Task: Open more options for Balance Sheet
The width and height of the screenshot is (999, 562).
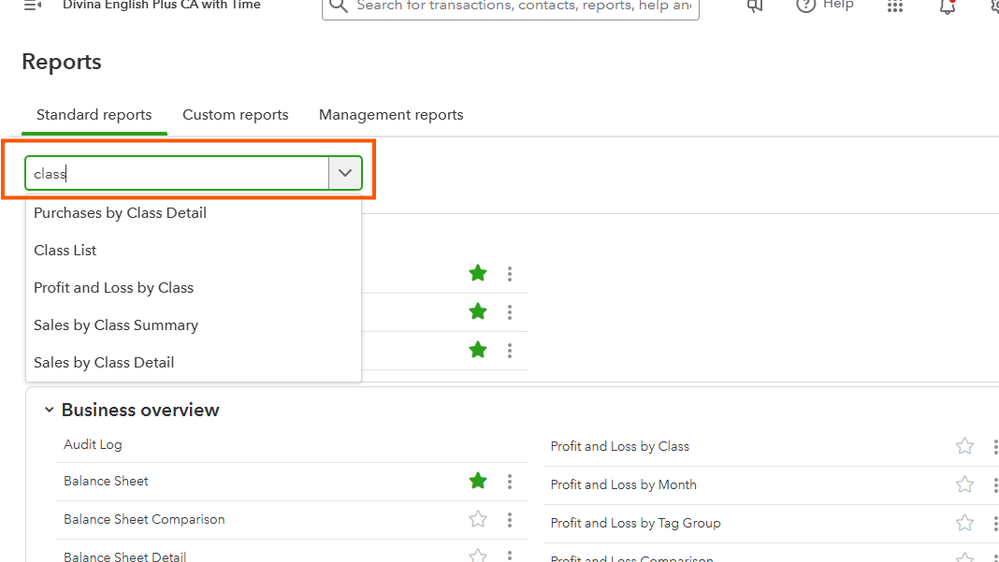Action: click(510, 482)
